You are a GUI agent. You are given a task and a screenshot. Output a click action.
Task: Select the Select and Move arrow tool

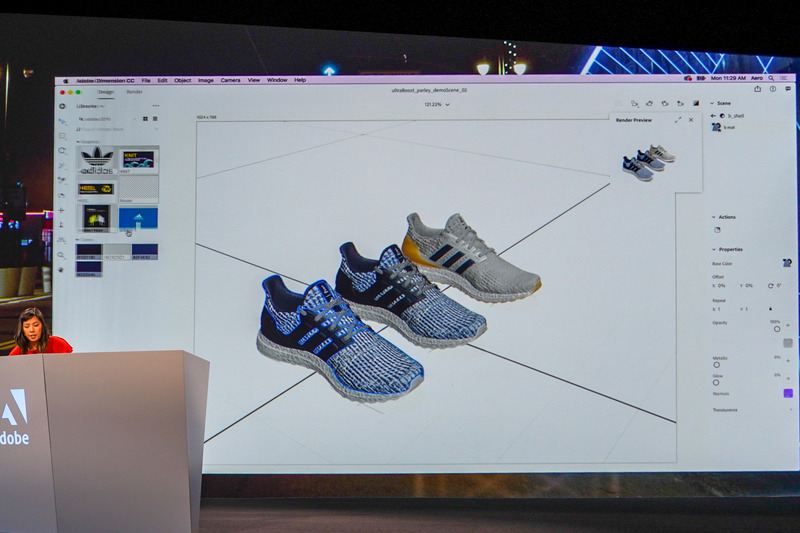click(62, 121)
